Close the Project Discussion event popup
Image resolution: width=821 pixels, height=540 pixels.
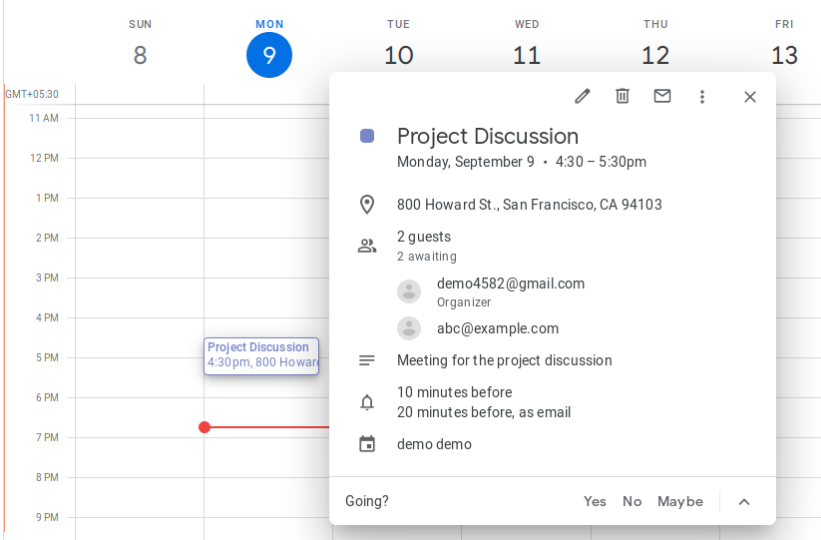pos(750,96)
